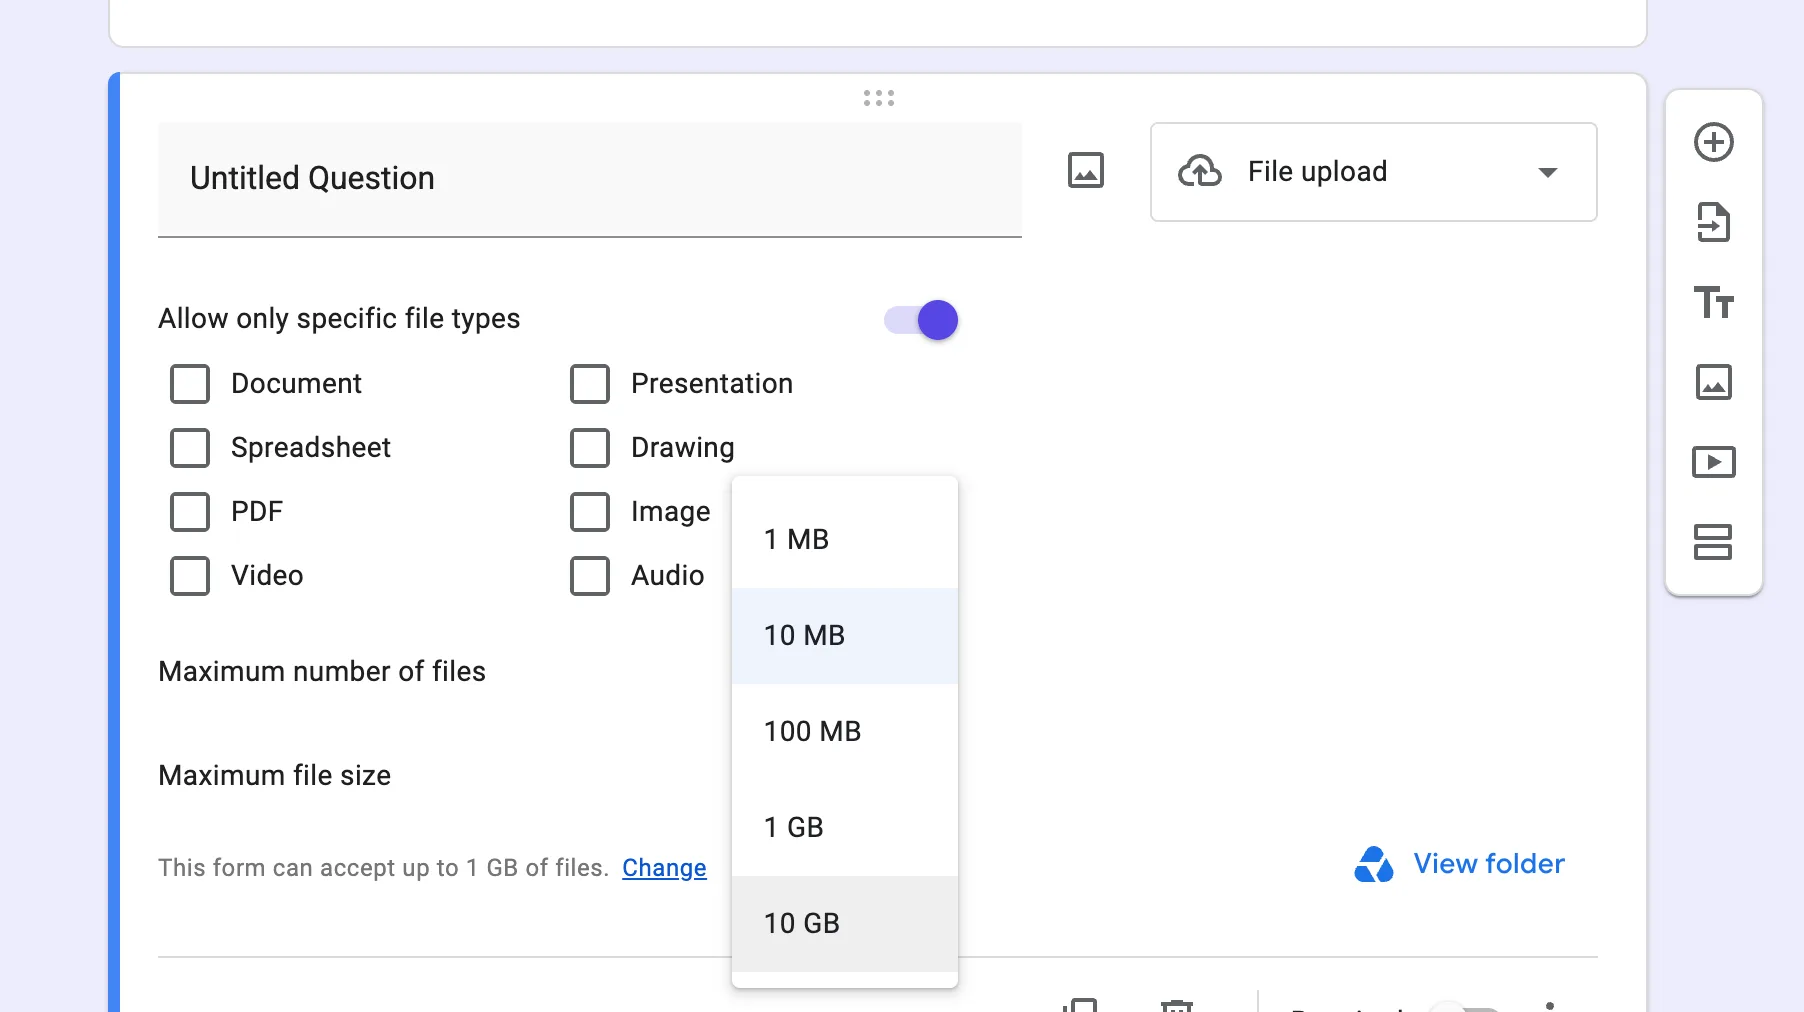Check the Video file type
1804x1012 pixels.
point(190,576)
